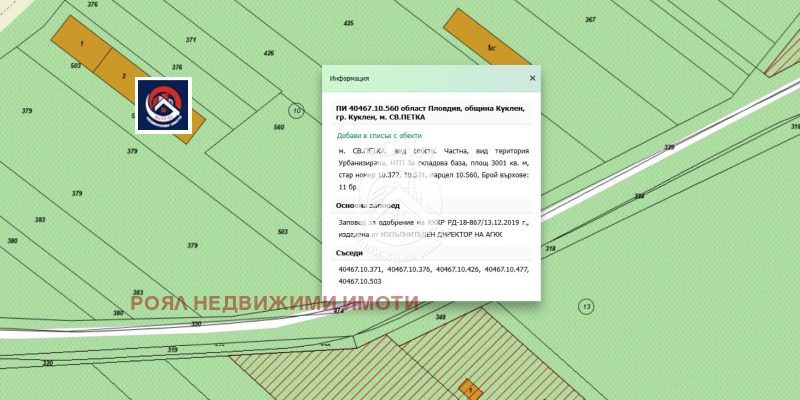Click parcel label 560 on map
Screen dimensions: 800x400
coord(279,127)
